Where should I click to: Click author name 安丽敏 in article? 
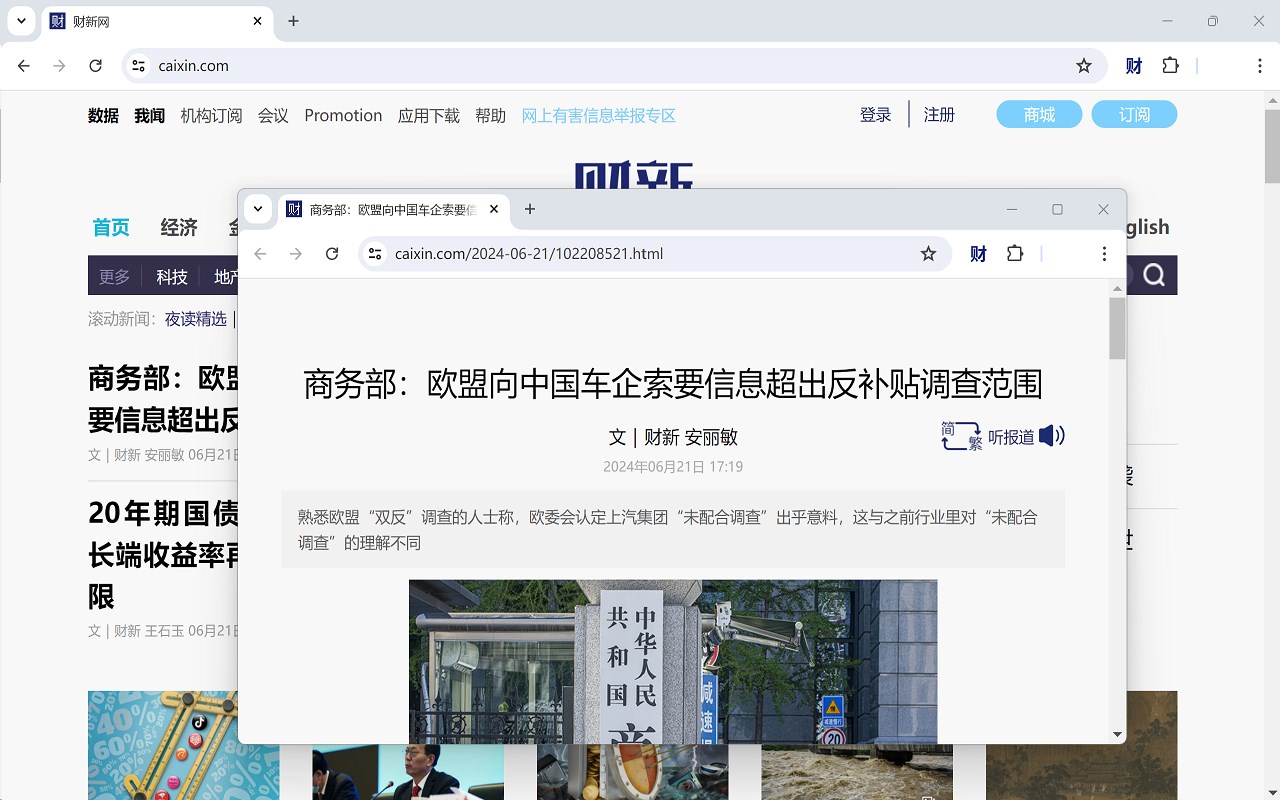pos(711,437)
